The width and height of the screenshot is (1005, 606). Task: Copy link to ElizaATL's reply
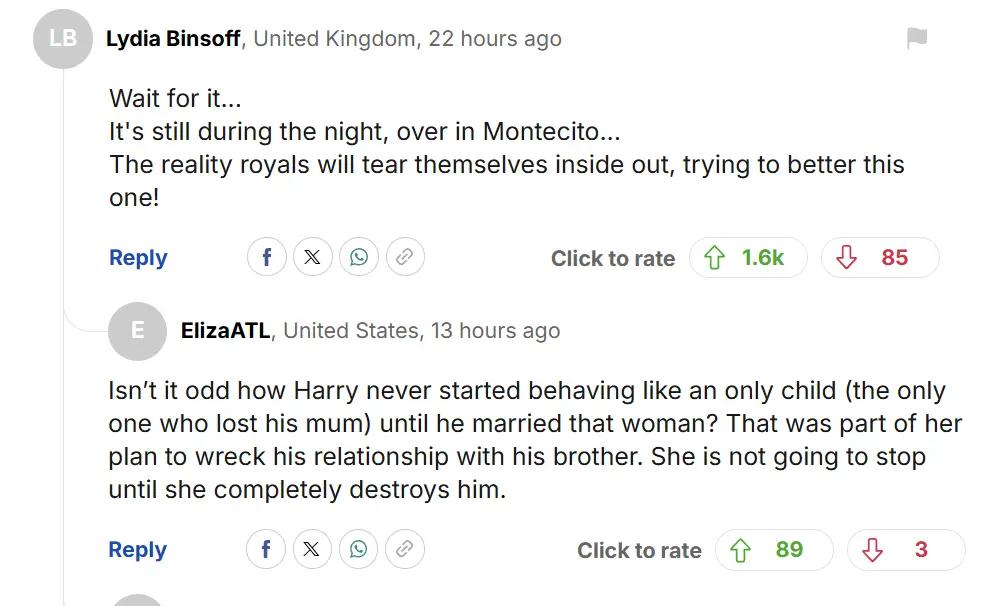(405, 550)
